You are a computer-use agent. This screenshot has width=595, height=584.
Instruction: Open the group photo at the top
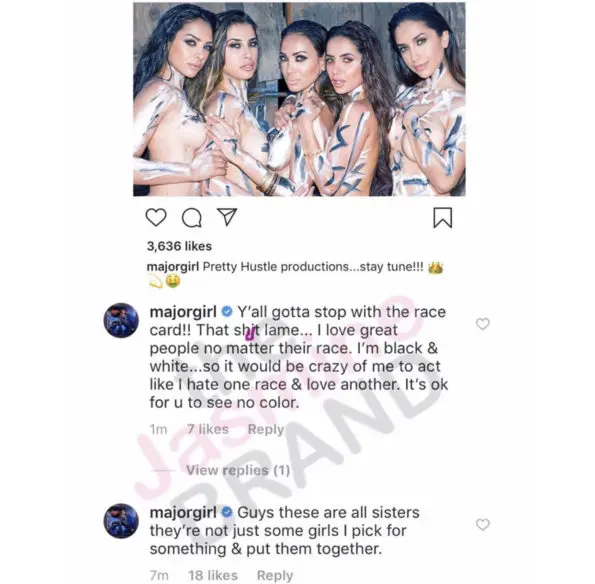299,99
